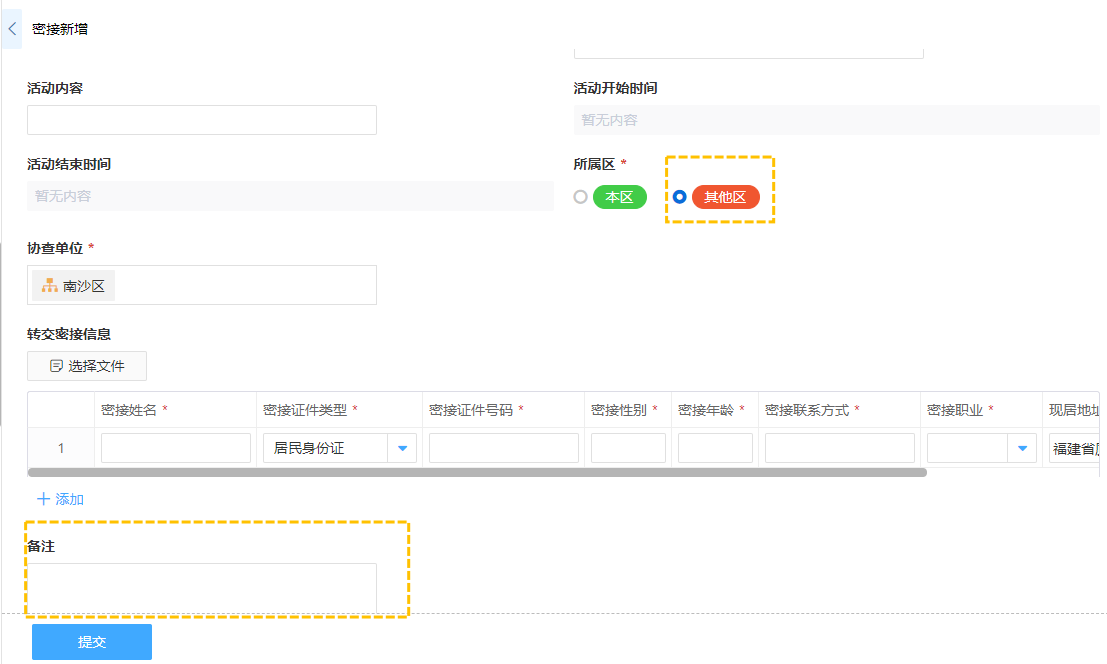
Task: Click the back arrow beside 密接新增
Action: click(x=12, y=30)
